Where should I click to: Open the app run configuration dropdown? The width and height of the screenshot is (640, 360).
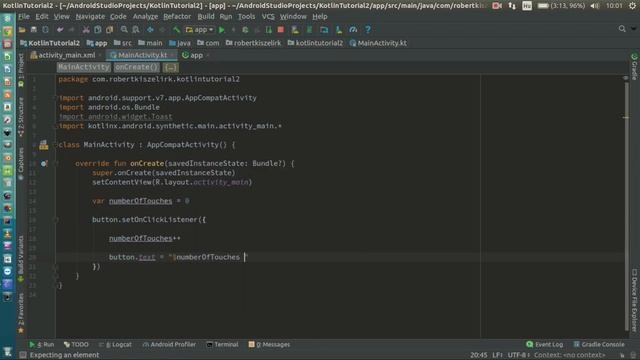pos(200,30)
